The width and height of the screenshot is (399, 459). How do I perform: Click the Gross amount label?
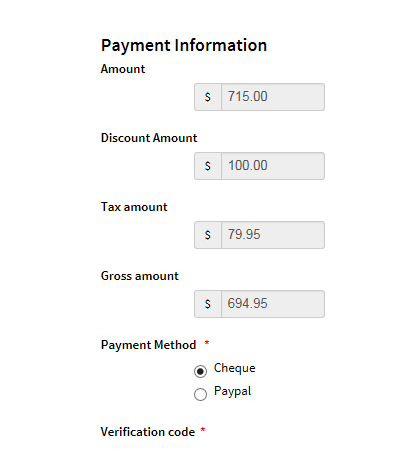pyautogui.click(x=140, y=276)
